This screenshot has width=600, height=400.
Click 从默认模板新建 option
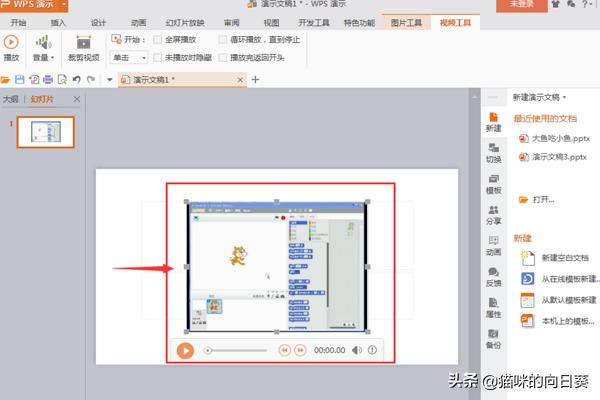point(559,300)
